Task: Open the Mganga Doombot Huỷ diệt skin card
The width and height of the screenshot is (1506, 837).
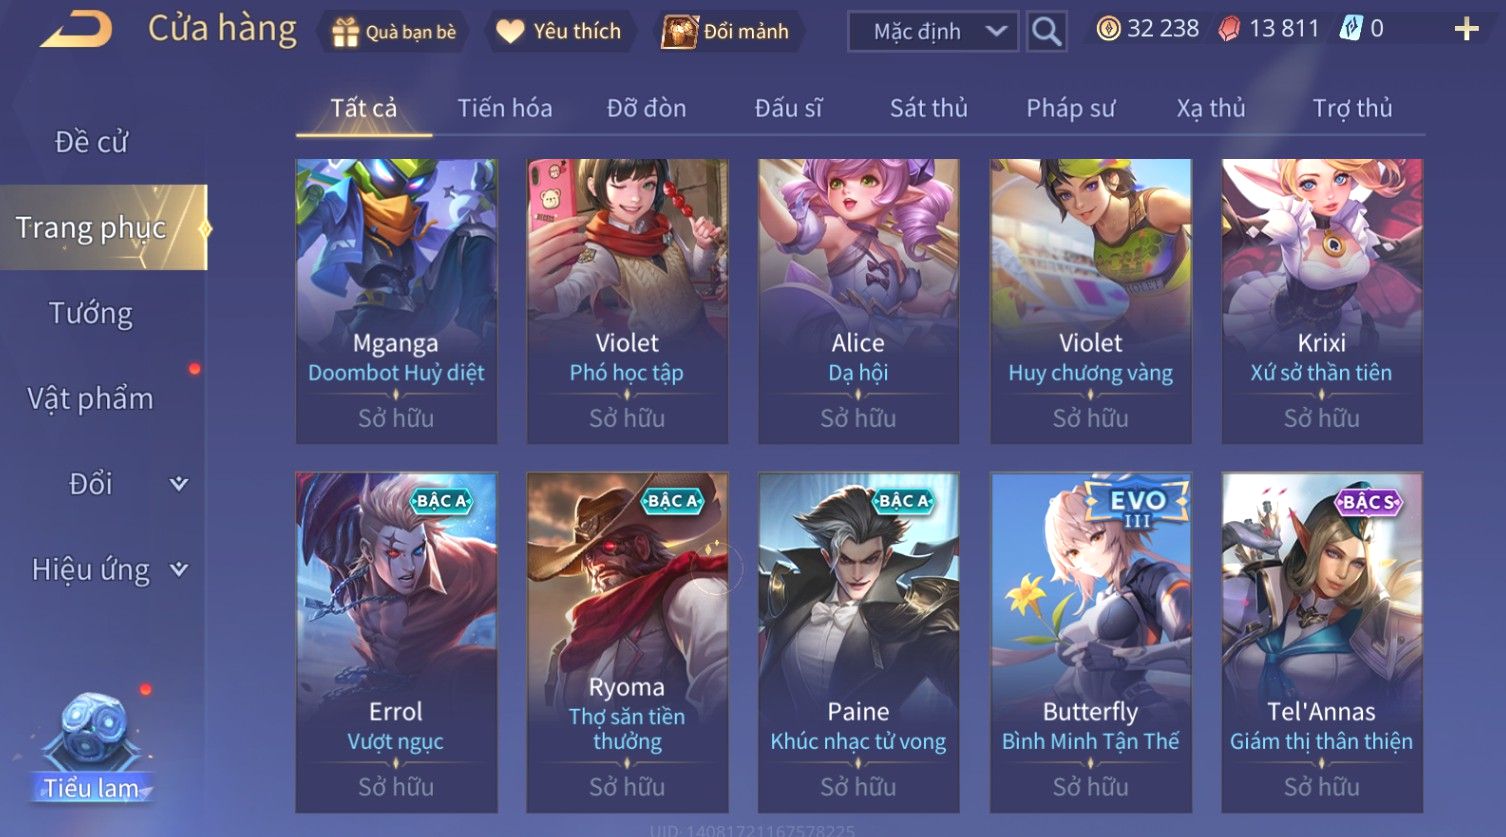Action: (x=396, y=301)
